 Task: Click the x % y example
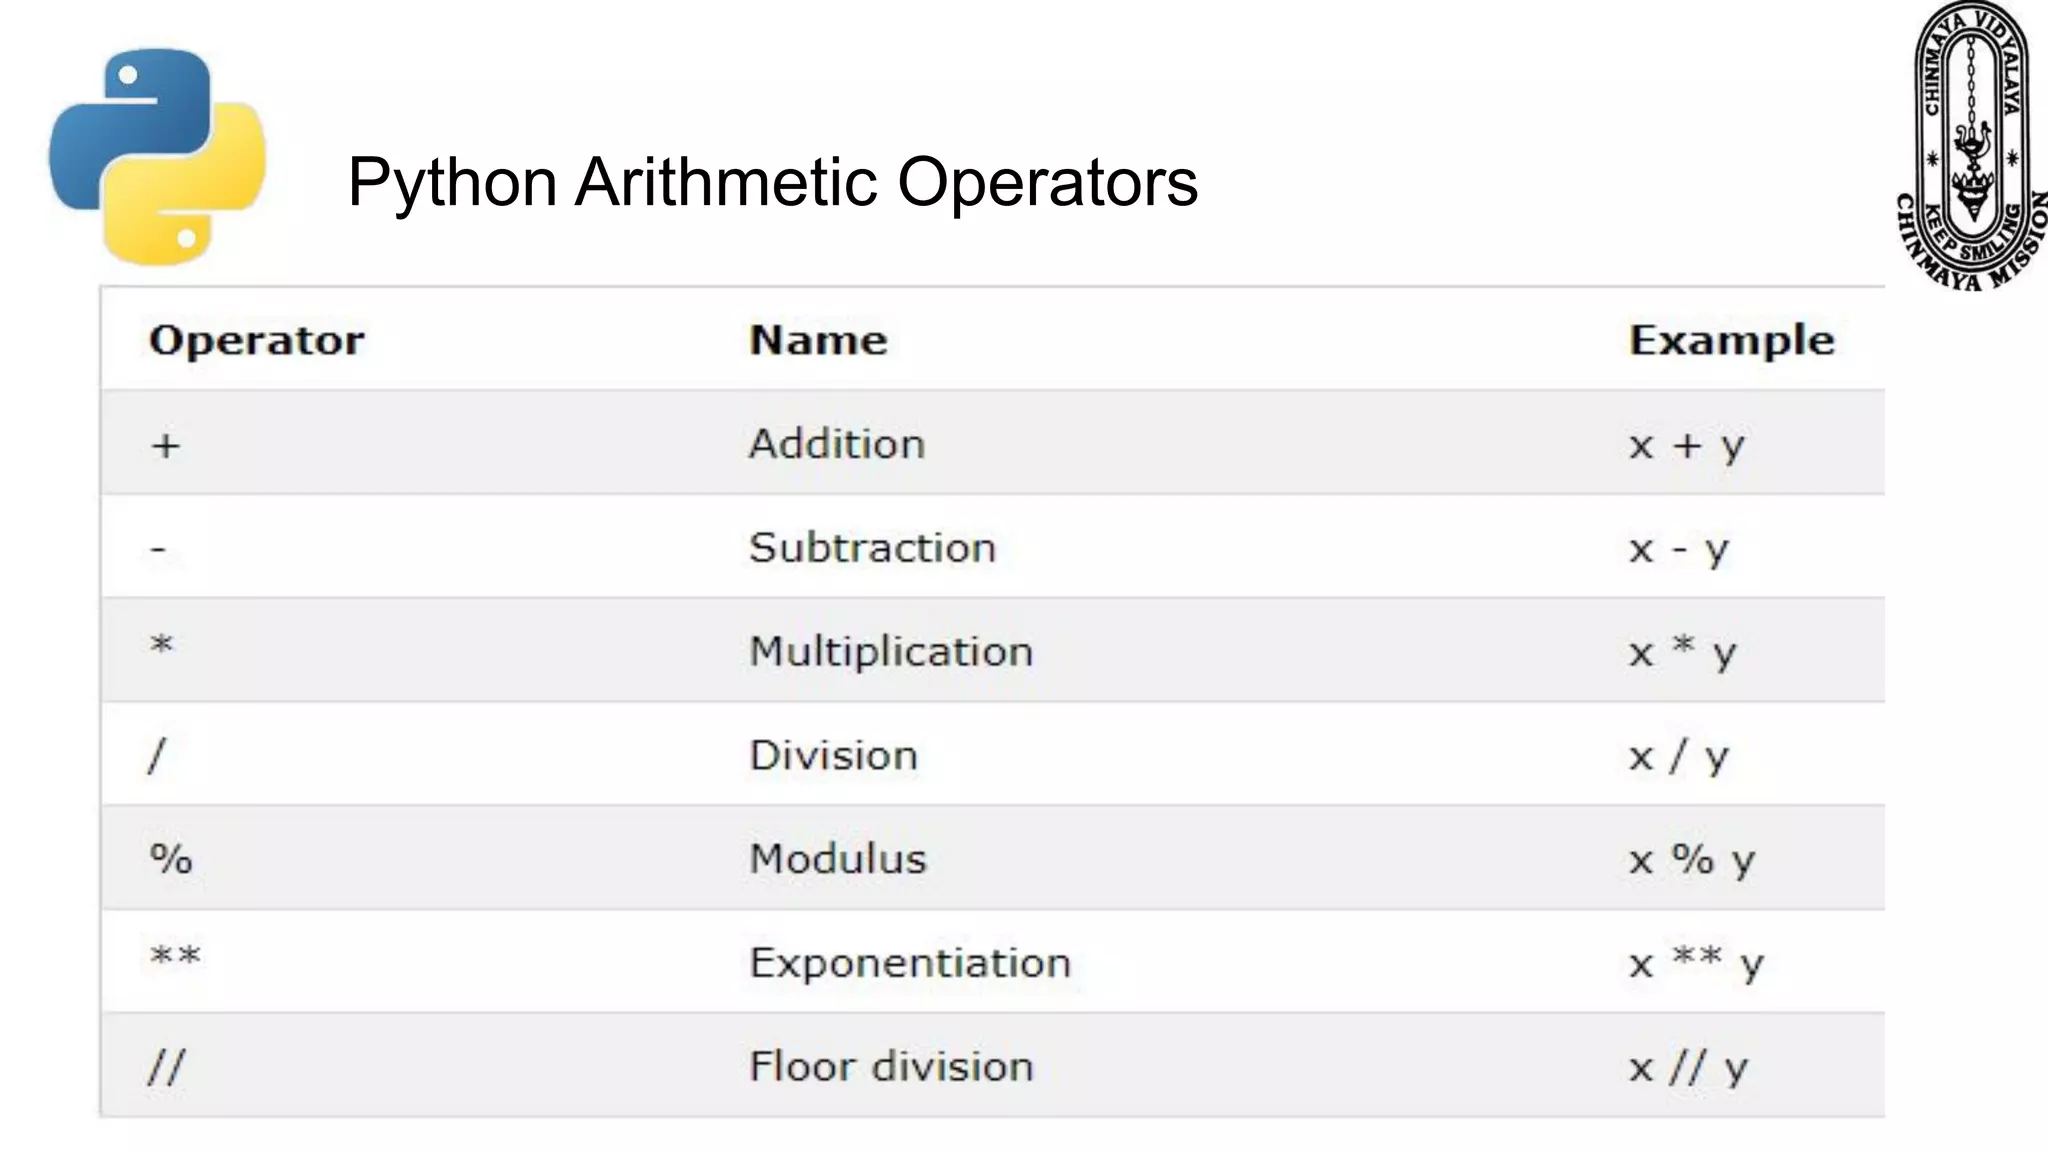[x=1692, y=860]
